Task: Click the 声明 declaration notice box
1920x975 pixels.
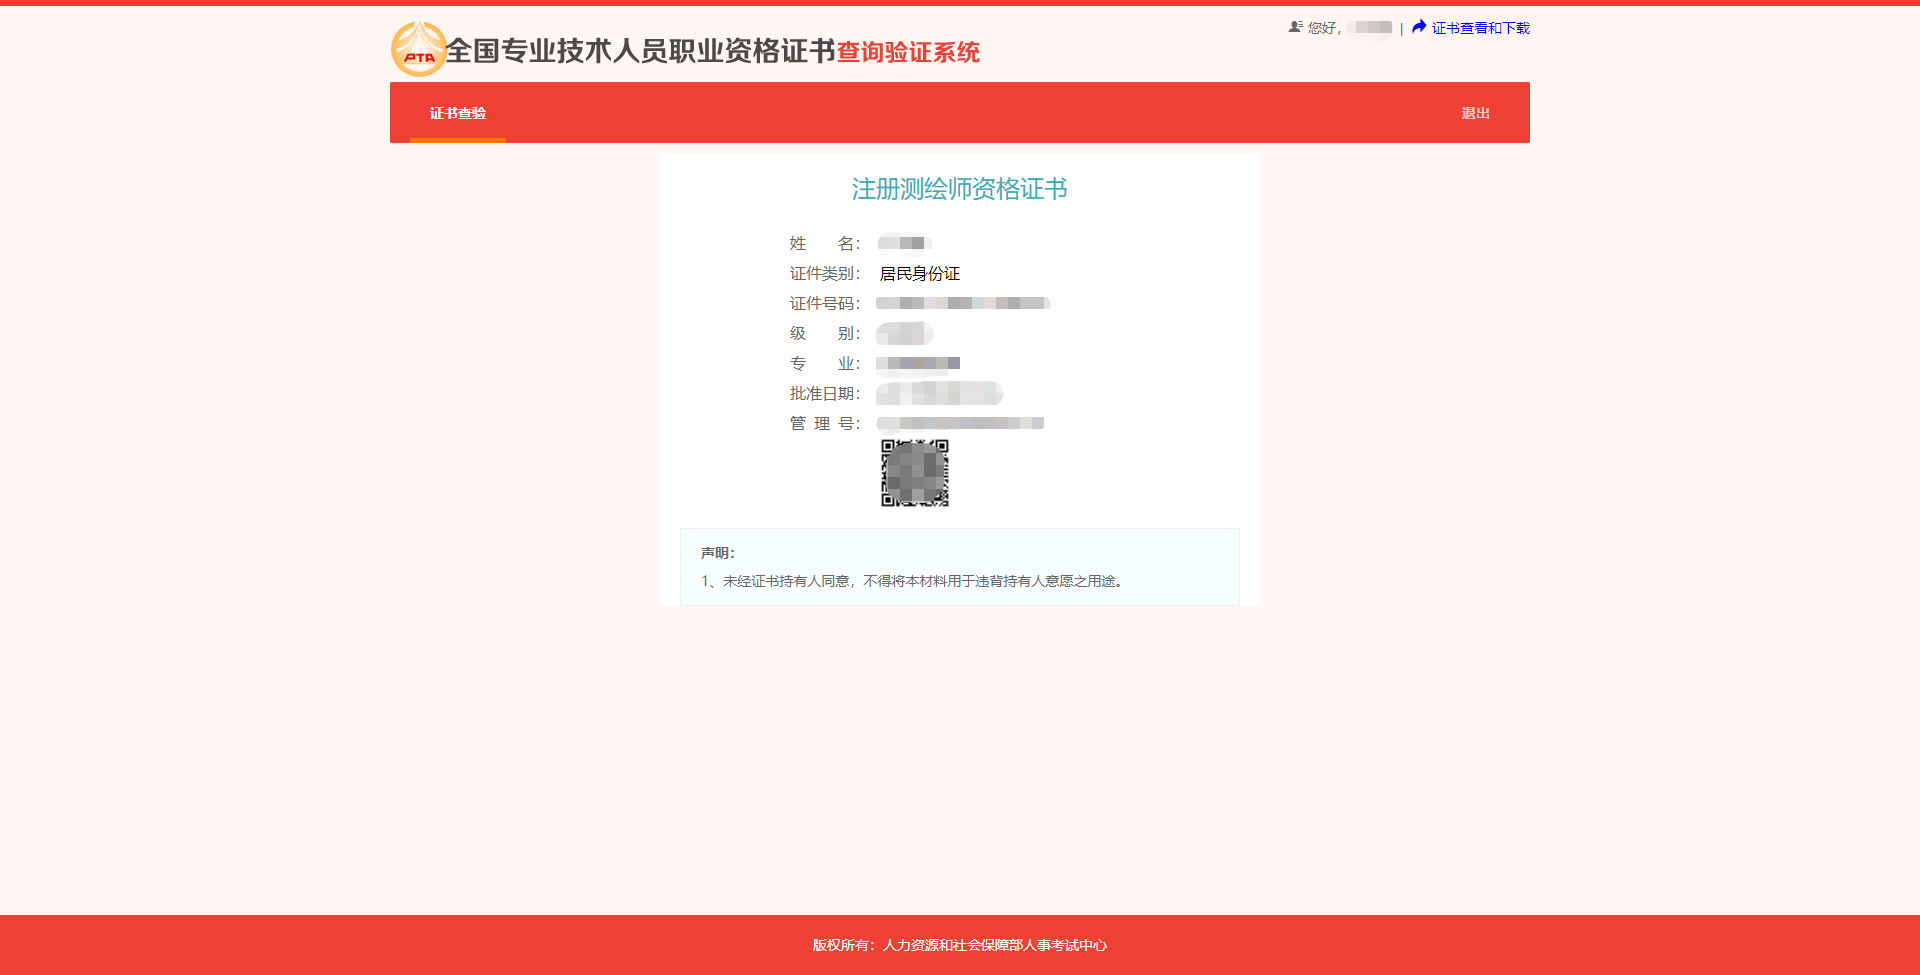Action: (958, 567)
